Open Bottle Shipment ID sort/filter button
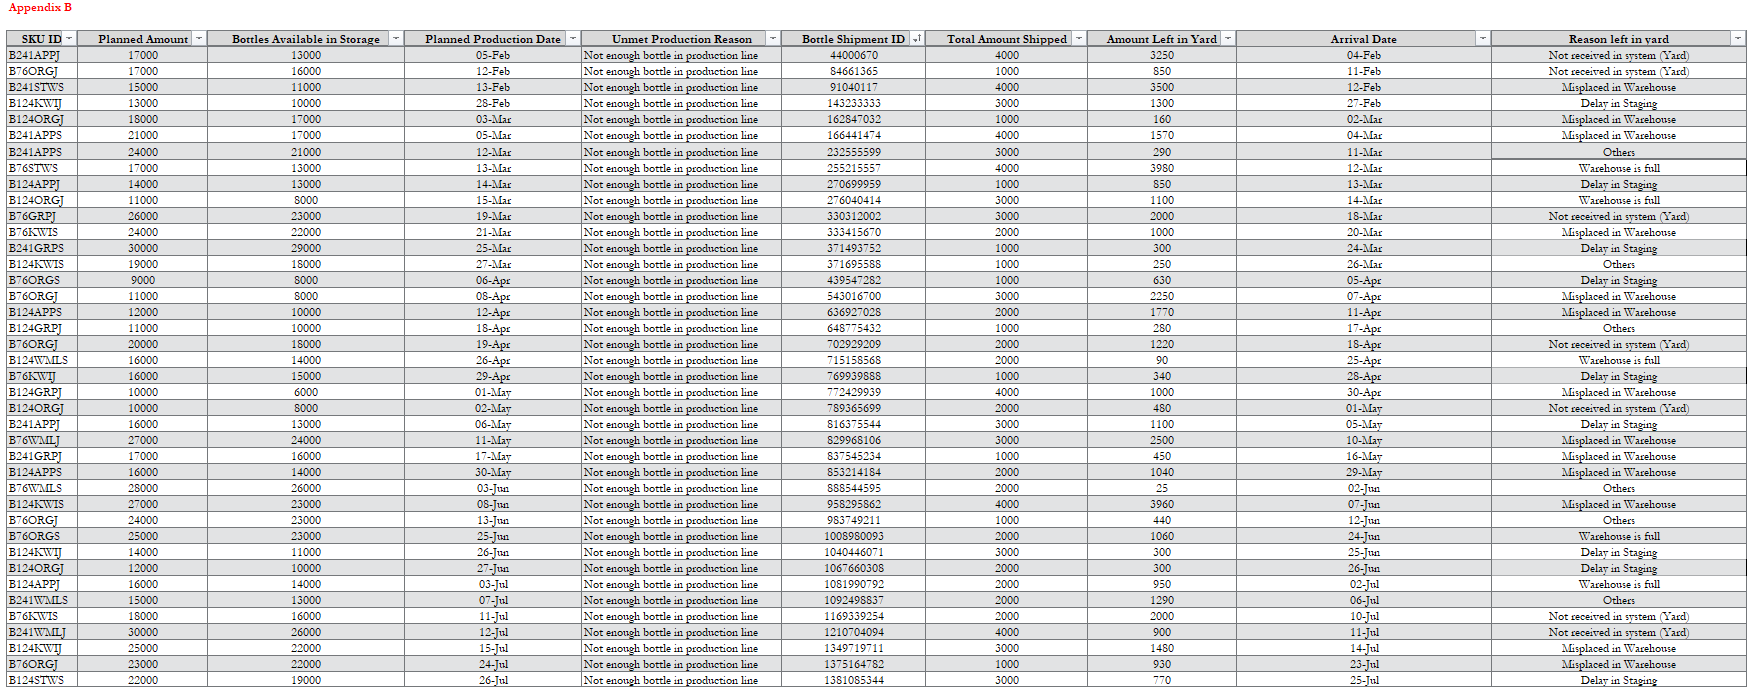This screenshot has height=687, width=1762. [917, 39]
